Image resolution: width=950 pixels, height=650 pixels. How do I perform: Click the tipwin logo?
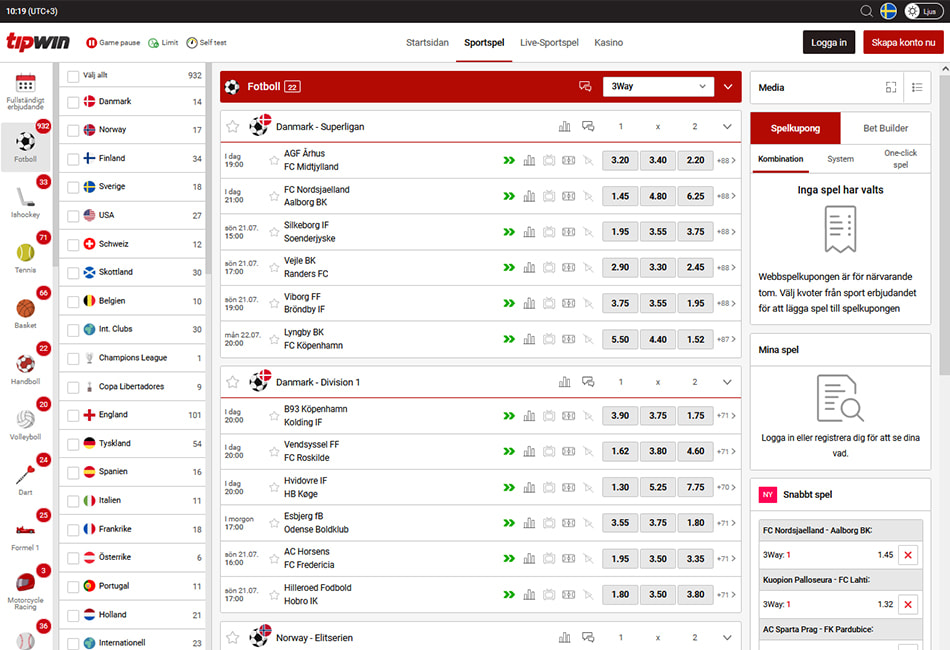38,42
